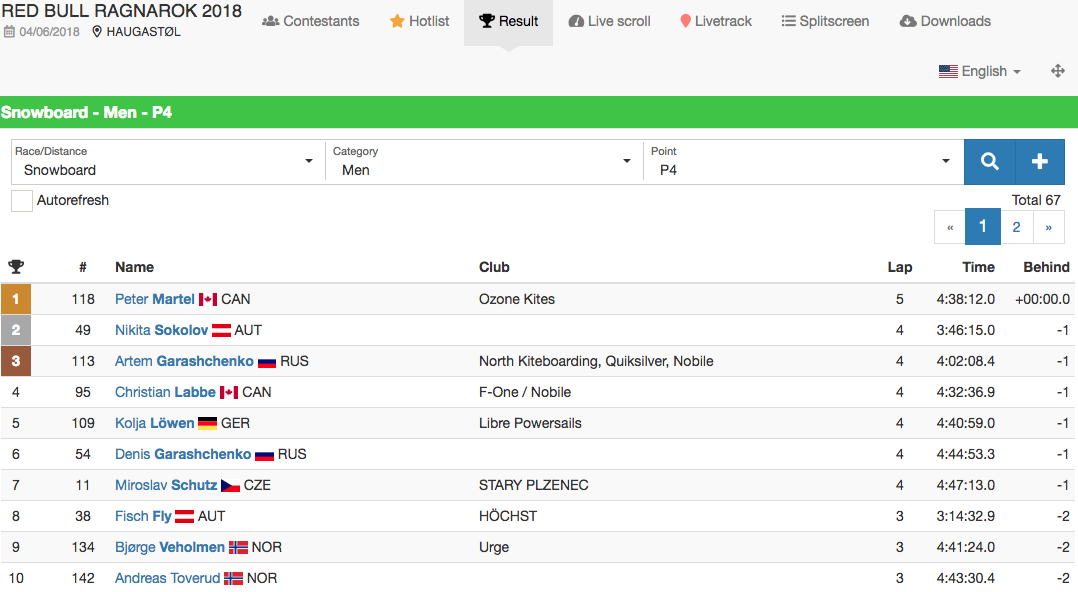Click the plus add button
Screen dimensions: 1078x592
coord(1040,162)
